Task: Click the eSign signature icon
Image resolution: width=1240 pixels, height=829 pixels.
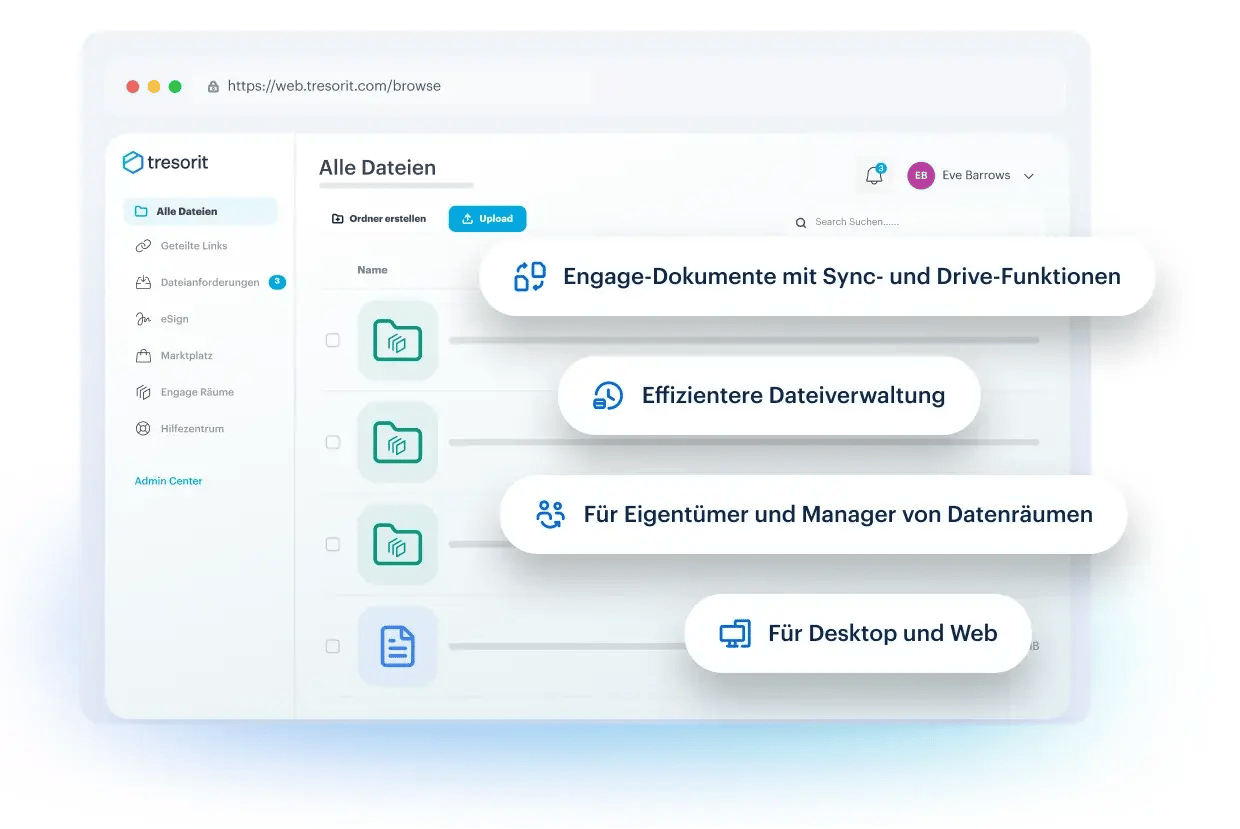Action: (x=142, y=319)
